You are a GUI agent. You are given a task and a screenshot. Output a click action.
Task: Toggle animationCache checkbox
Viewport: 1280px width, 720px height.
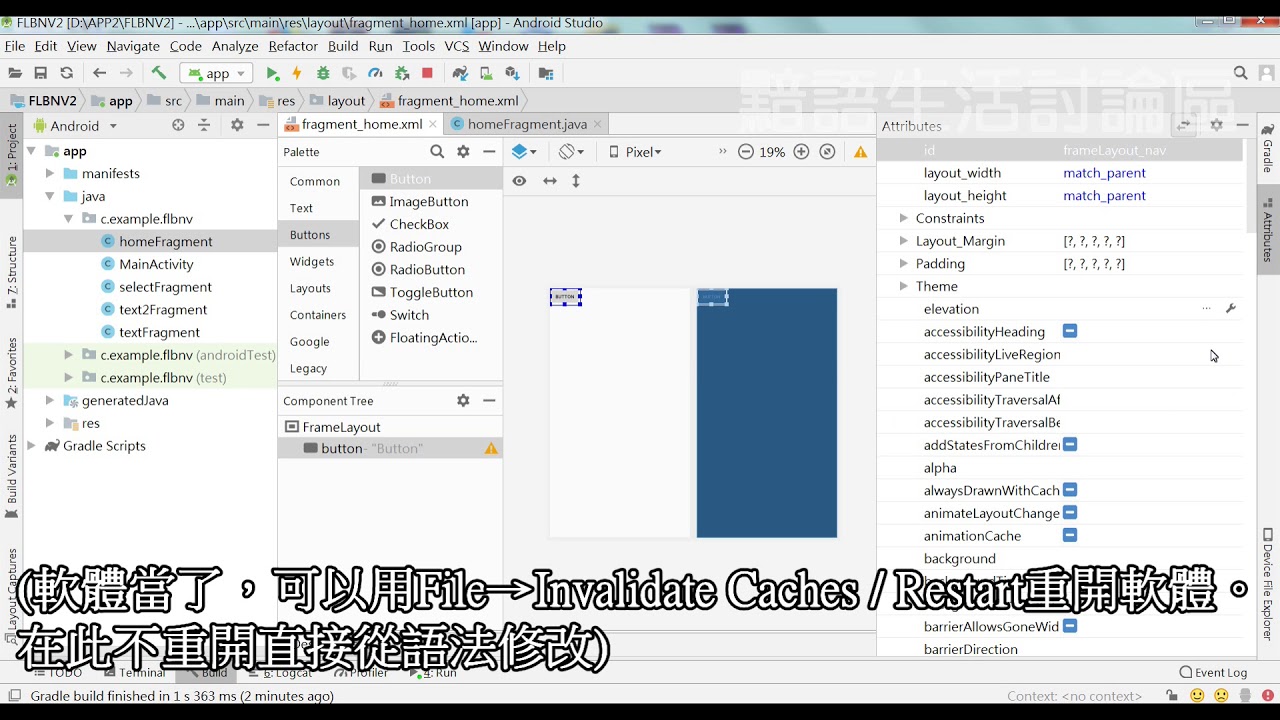point(1070,535)
